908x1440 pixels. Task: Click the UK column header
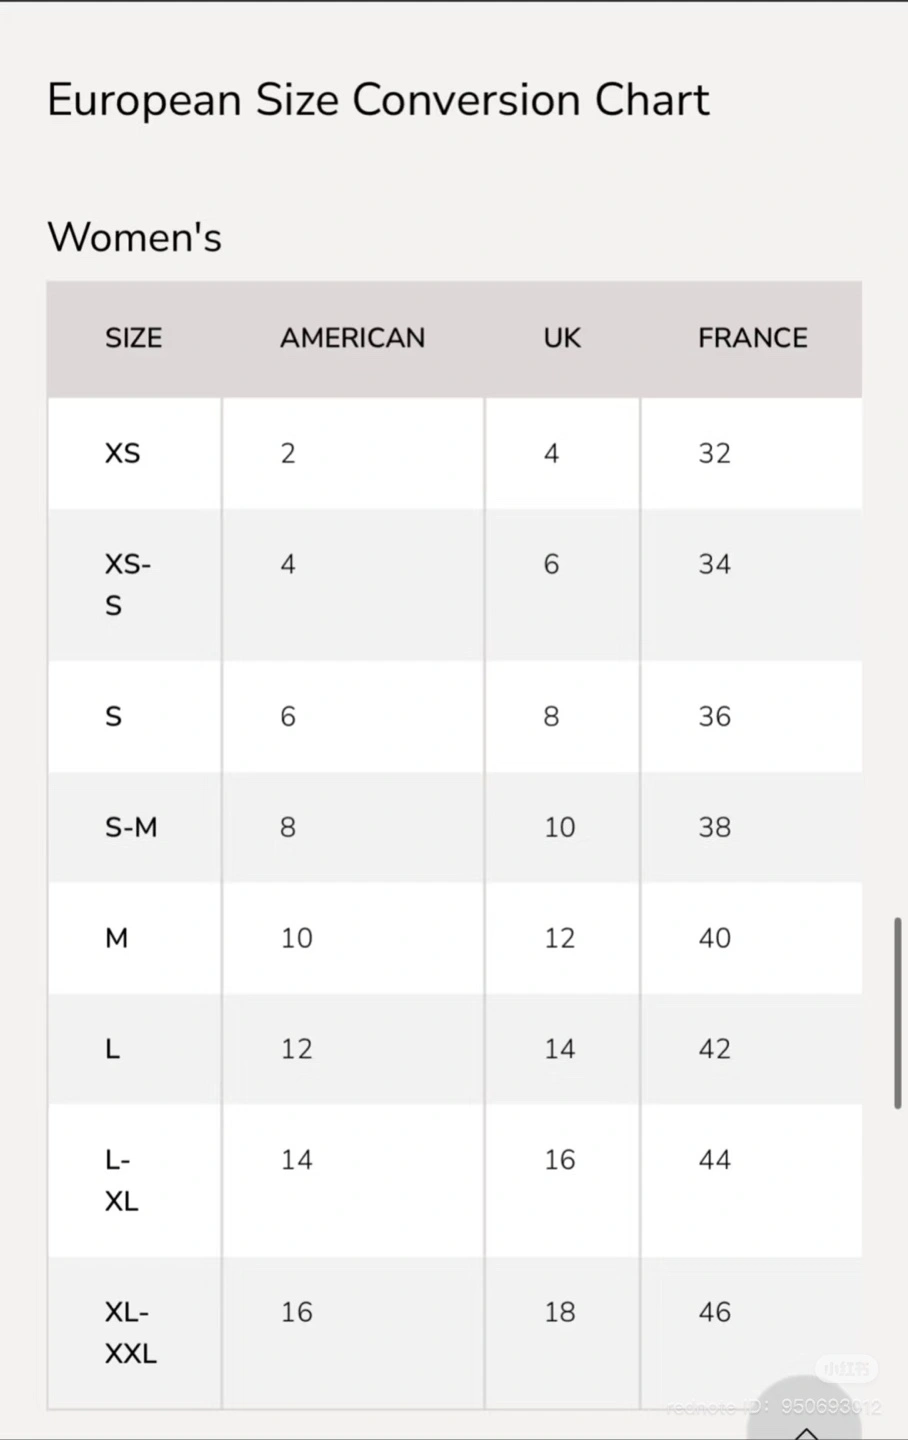[x=561, y=338]
